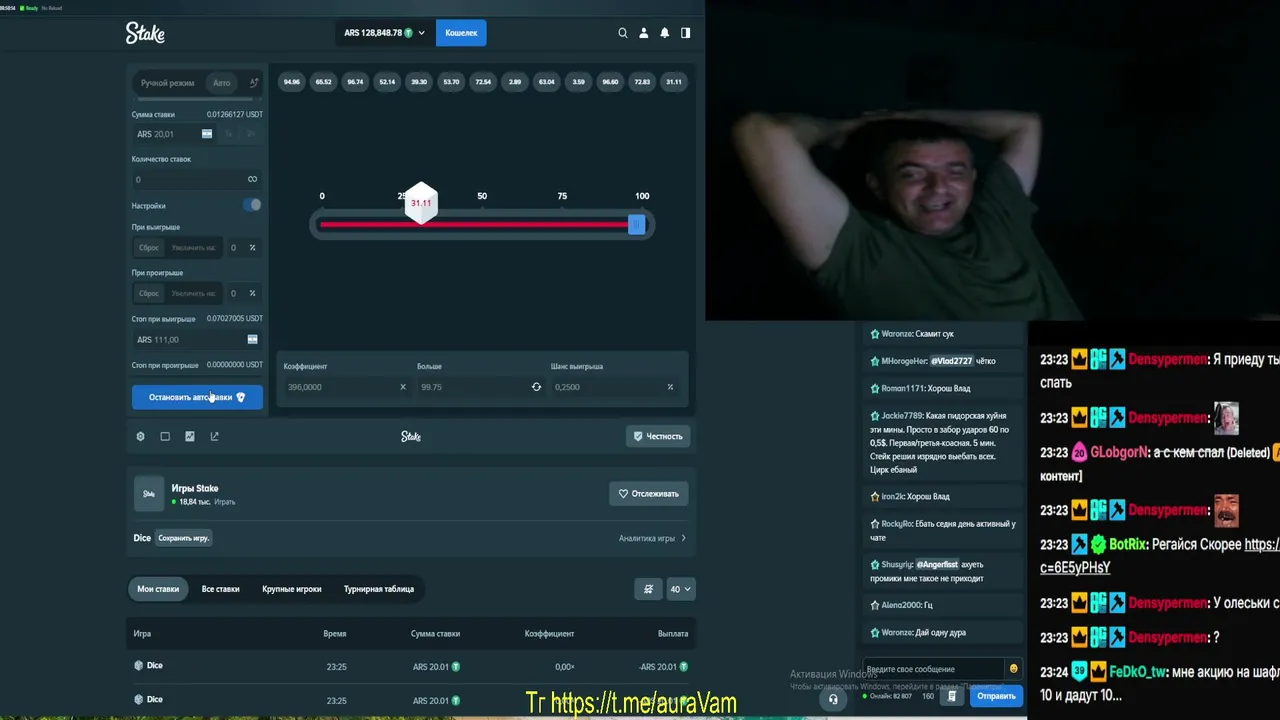
Task: Select the Крупные игроки tab
Action: click(x=292, y=589)
